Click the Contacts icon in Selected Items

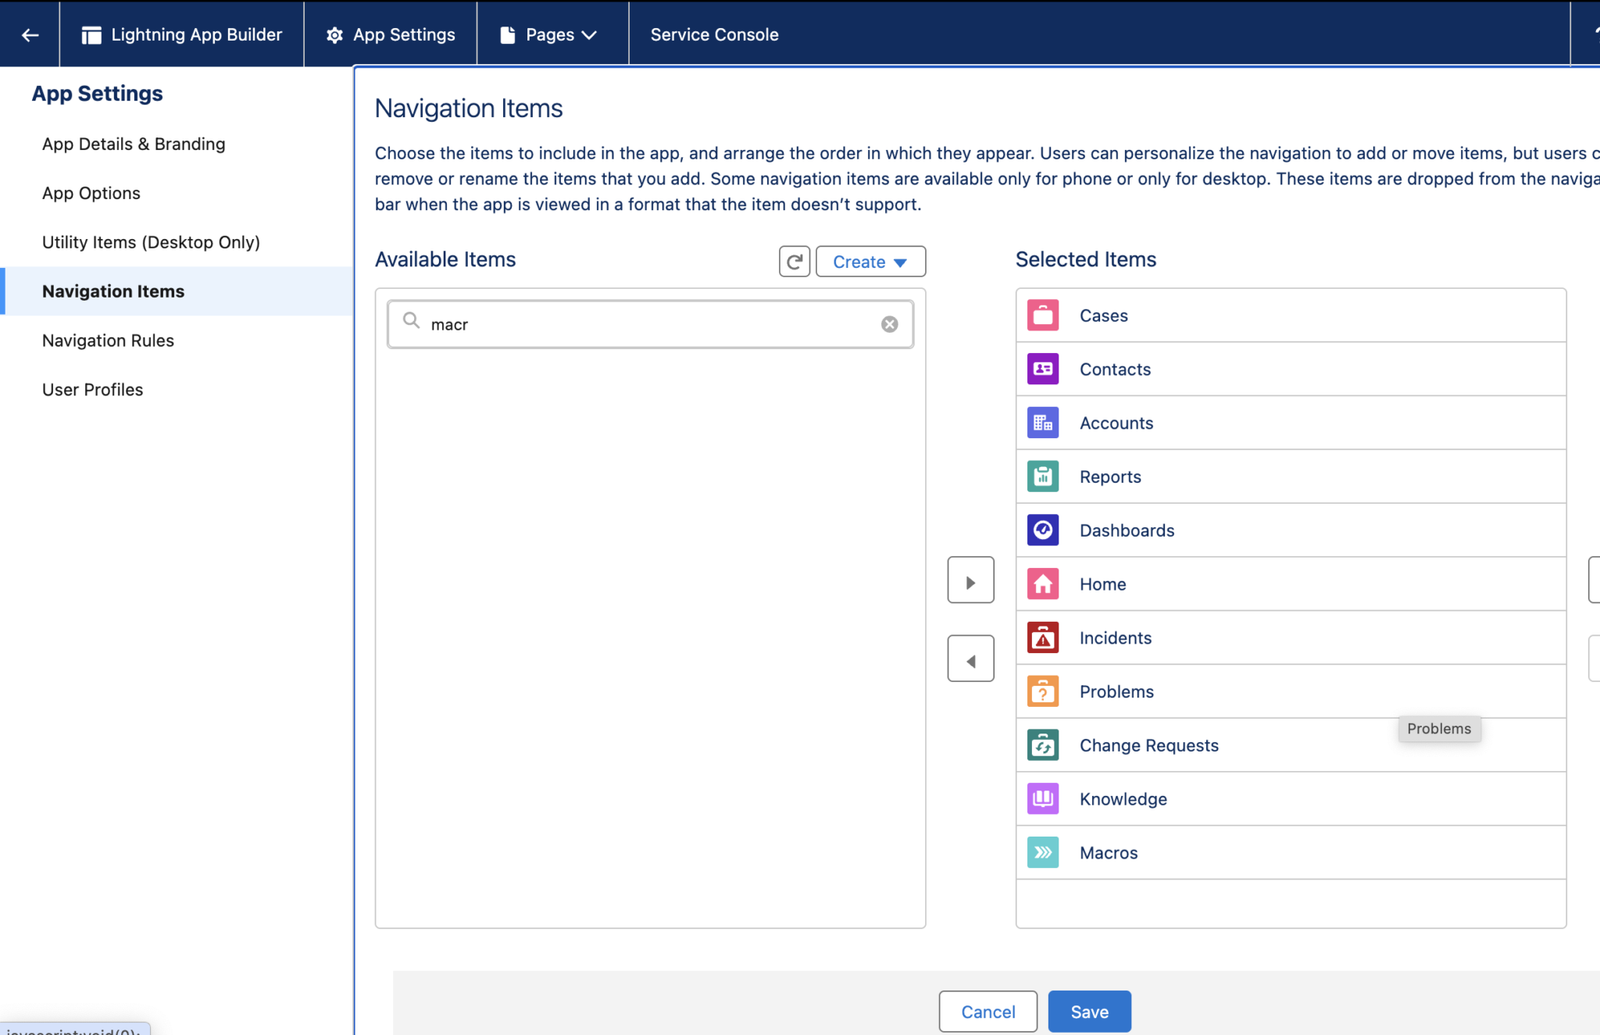[1042, 369]
